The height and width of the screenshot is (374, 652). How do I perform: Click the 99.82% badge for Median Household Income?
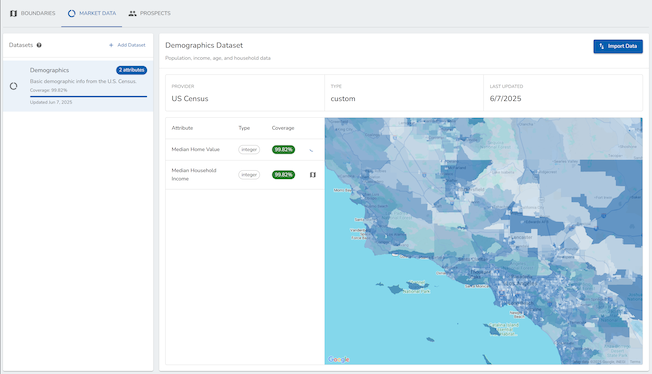point(284,175)
